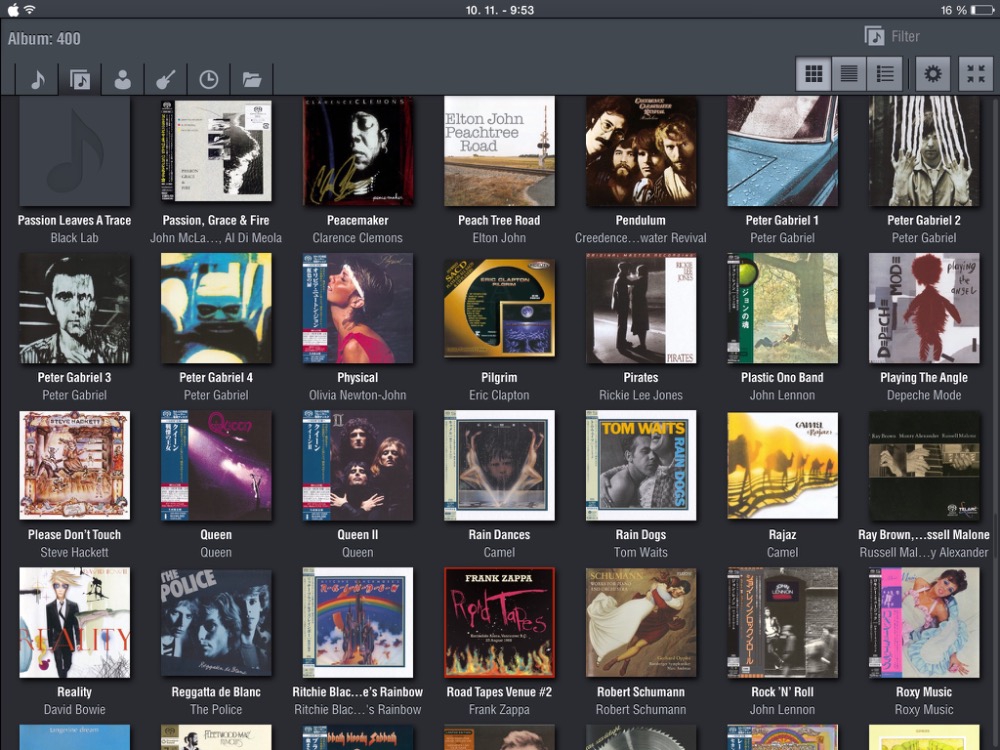Screen dimensions: 1000x750
Task: Open Rock 'N' Roll album cover
Action: tap(783, 622)
